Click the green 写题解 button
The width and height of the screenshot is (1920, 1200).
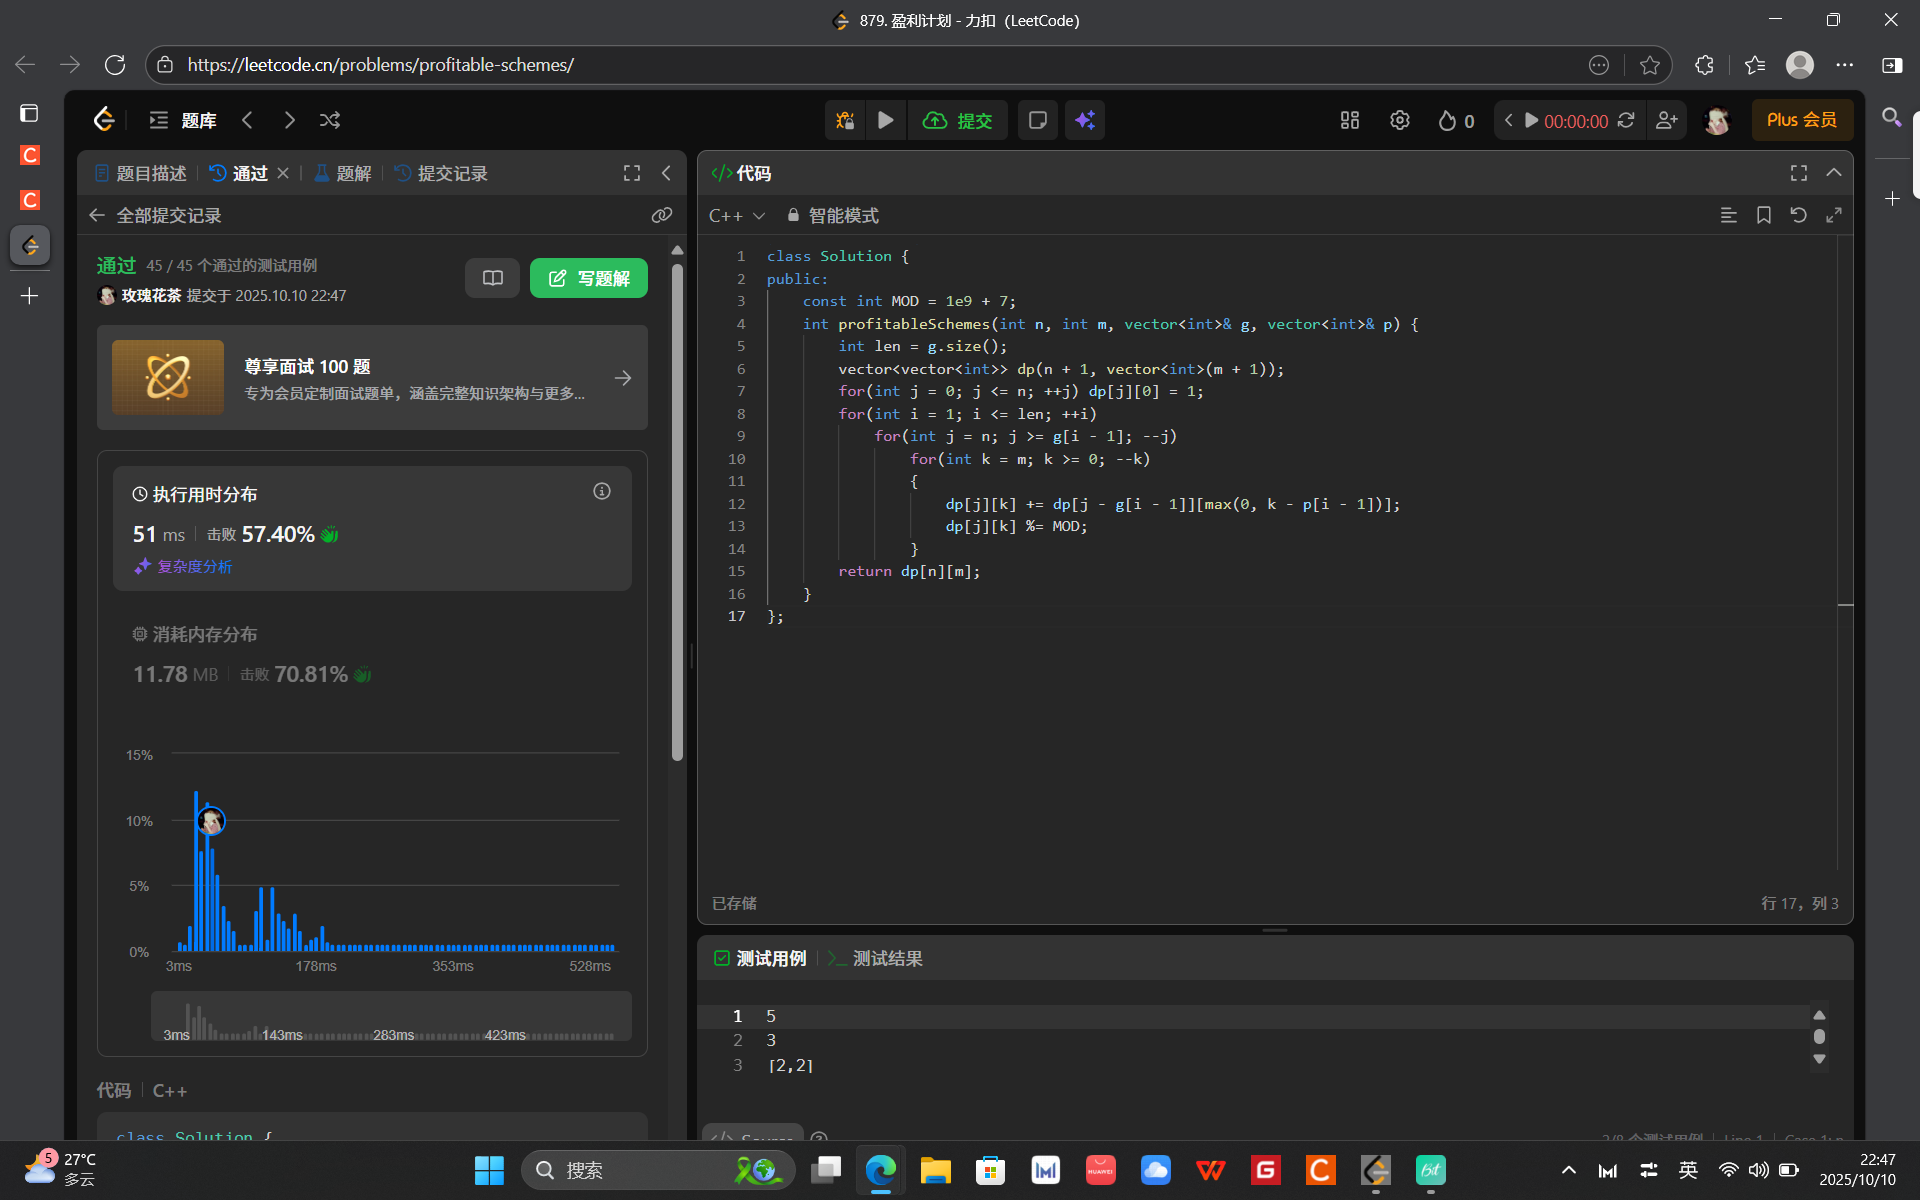click(x=588, y=278)
